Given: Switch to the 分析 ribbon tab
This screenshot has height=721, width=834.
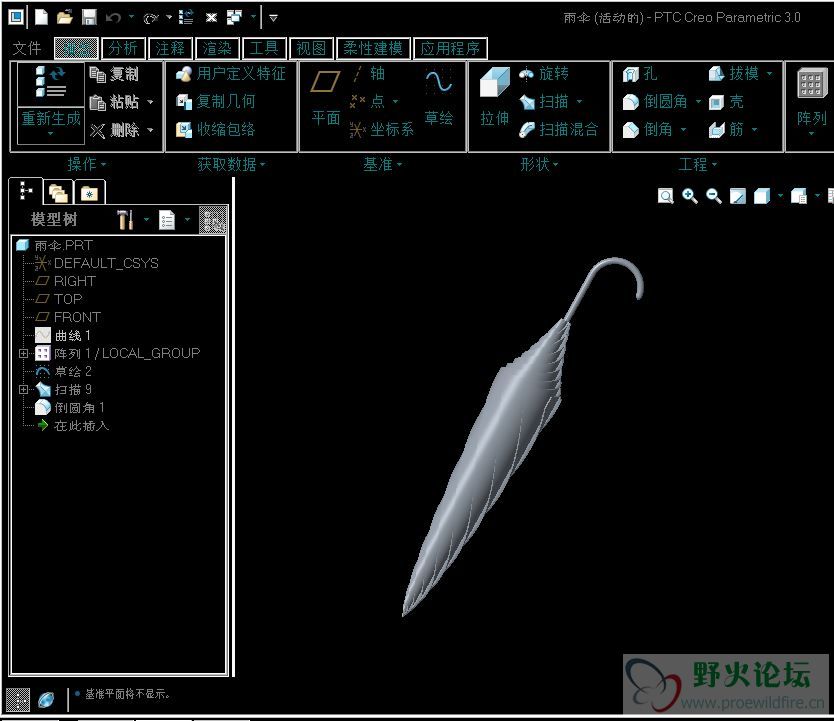Looking at the screenshot, I should click(x=123, y=48).
